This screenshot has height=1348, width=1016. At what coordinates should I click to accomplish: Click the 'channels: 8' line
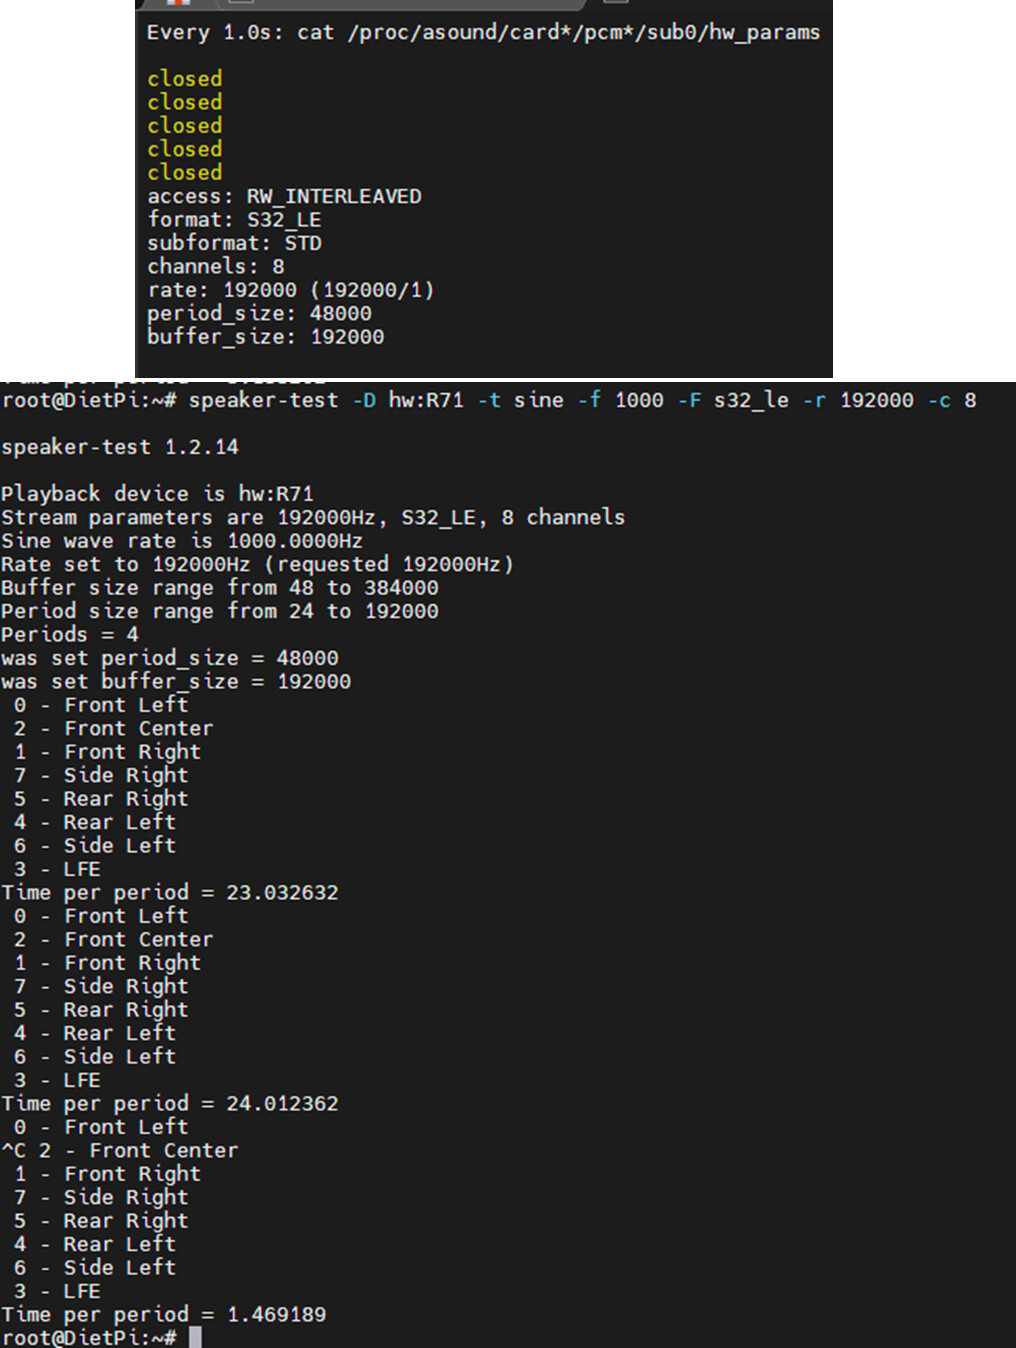click(215, 266)
